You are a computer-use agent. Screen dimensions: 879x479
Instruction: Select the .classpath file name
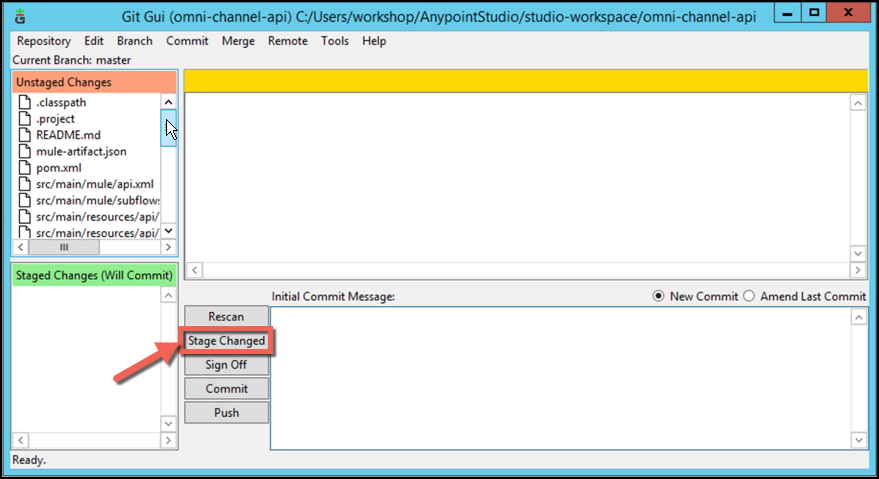click(x=61, y=103)
